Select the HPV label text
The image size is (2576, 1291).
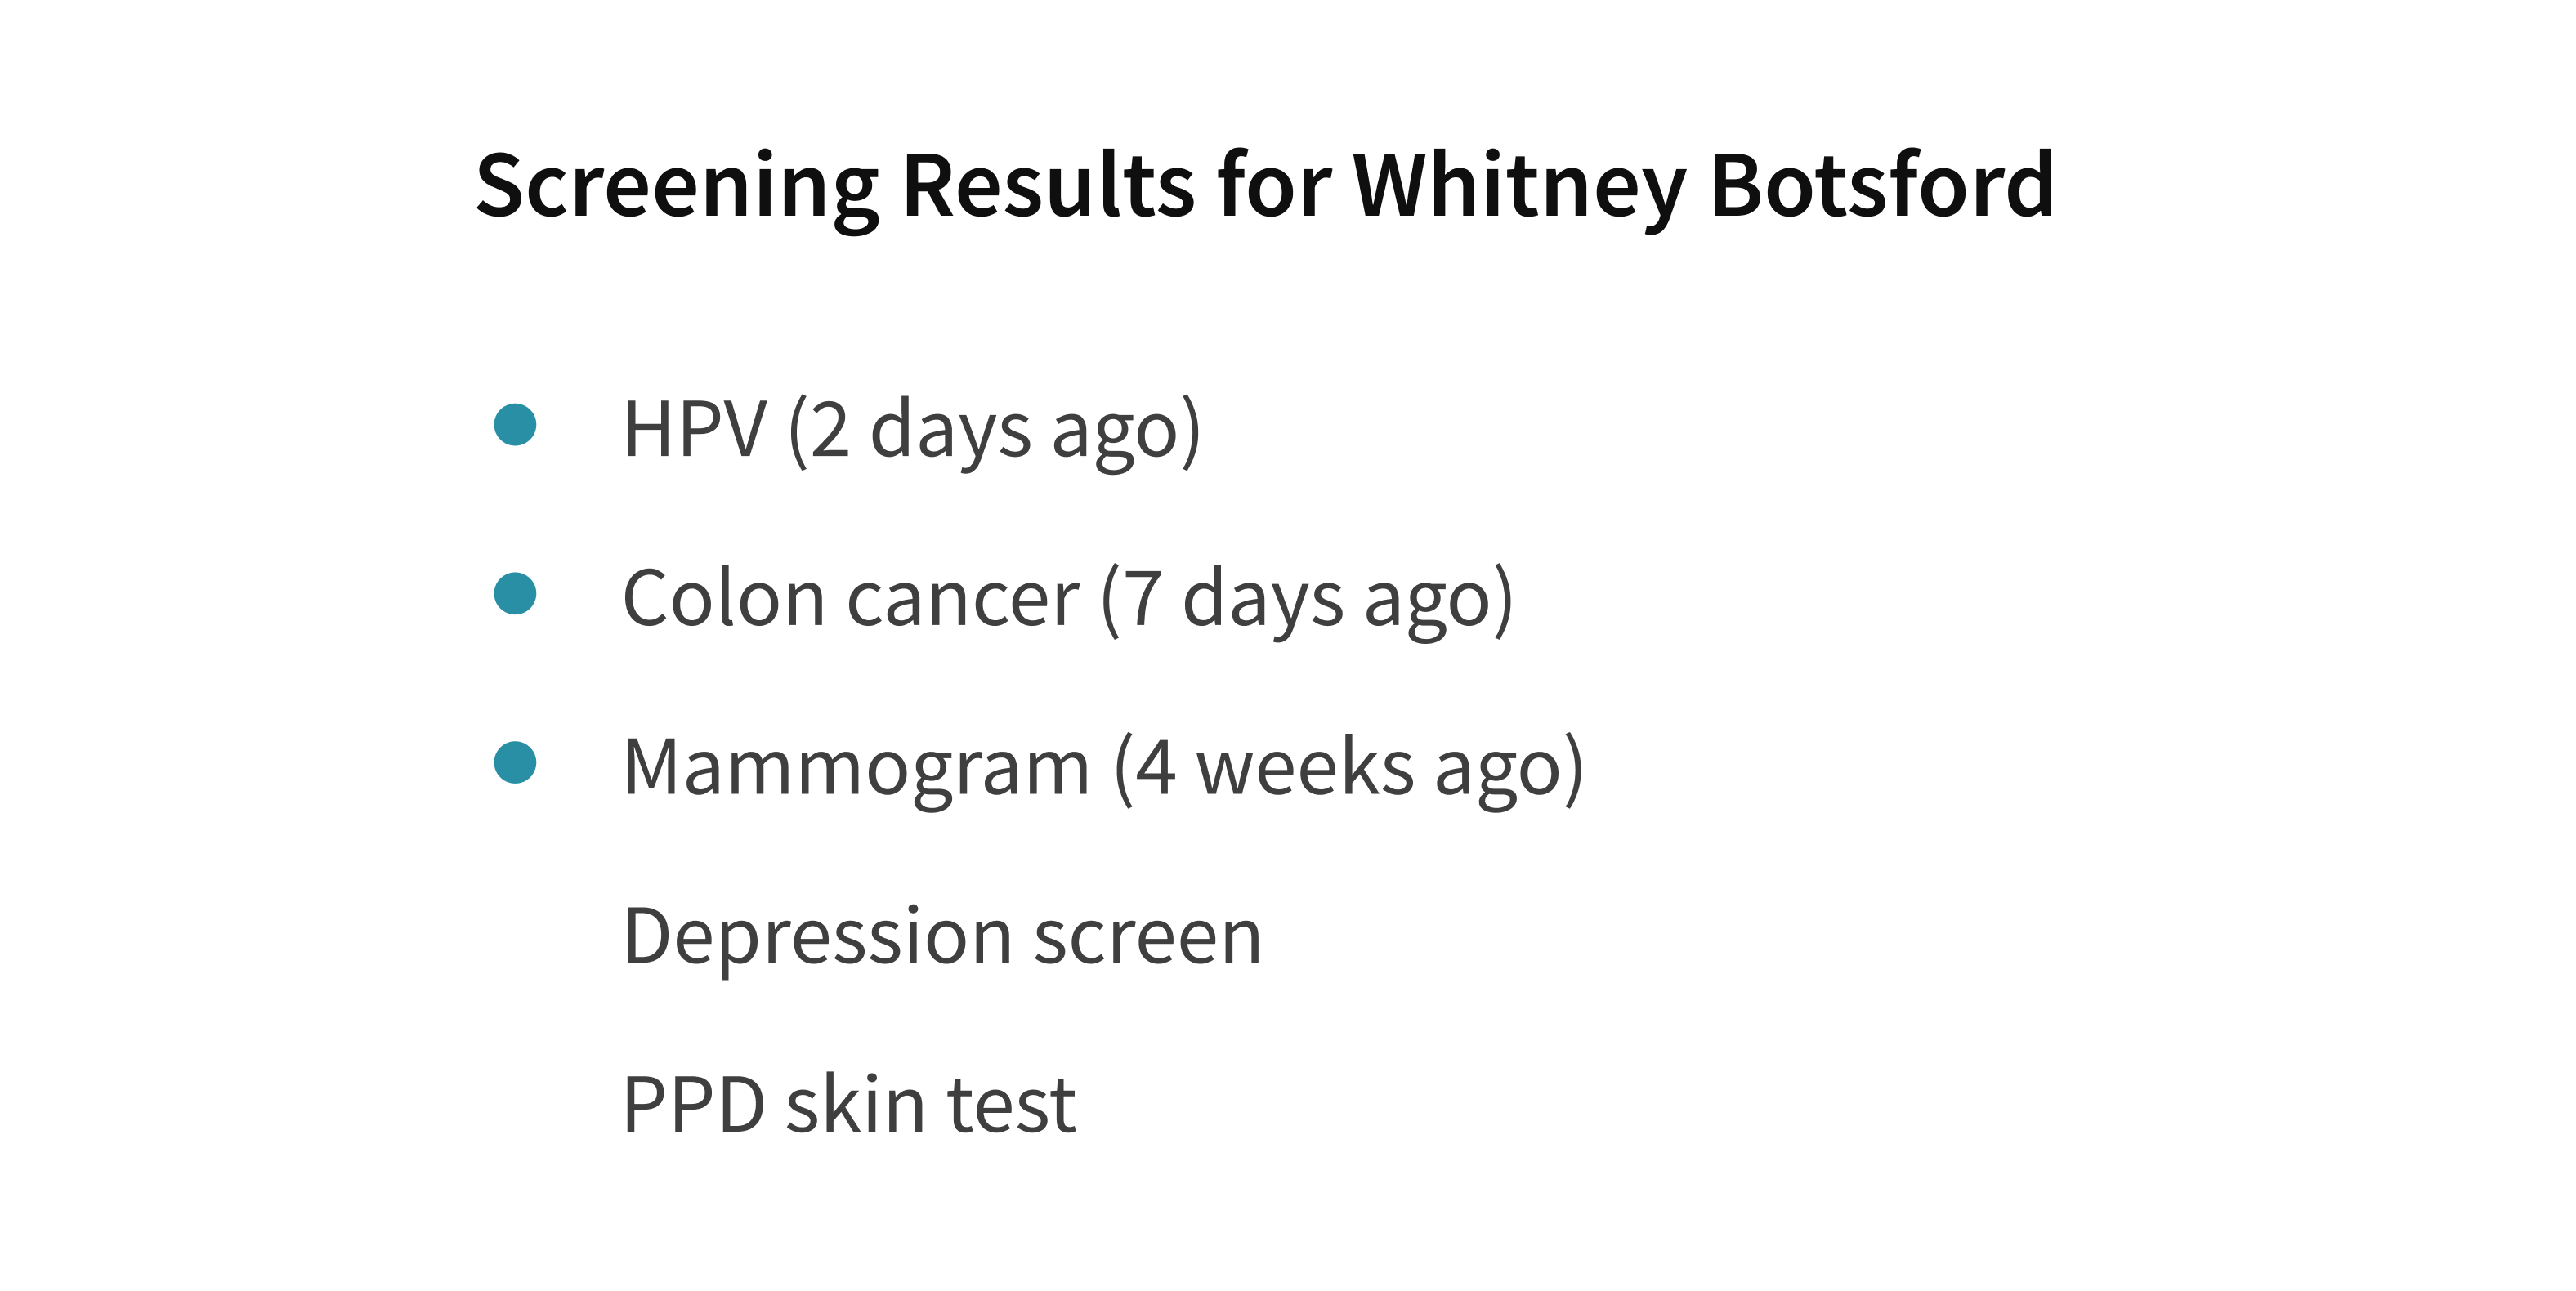tap(694, 428)
